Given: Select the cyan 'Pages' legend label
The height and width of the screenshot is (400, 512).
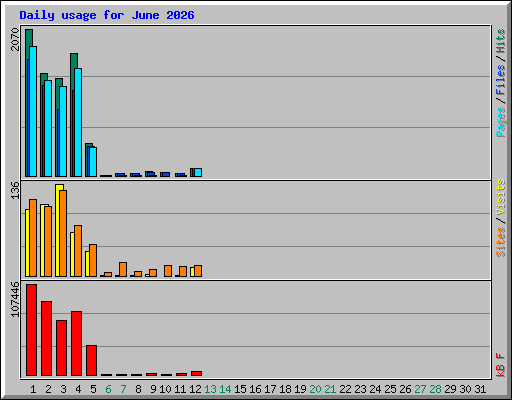Looking at the screenshot, I should 501,122.
